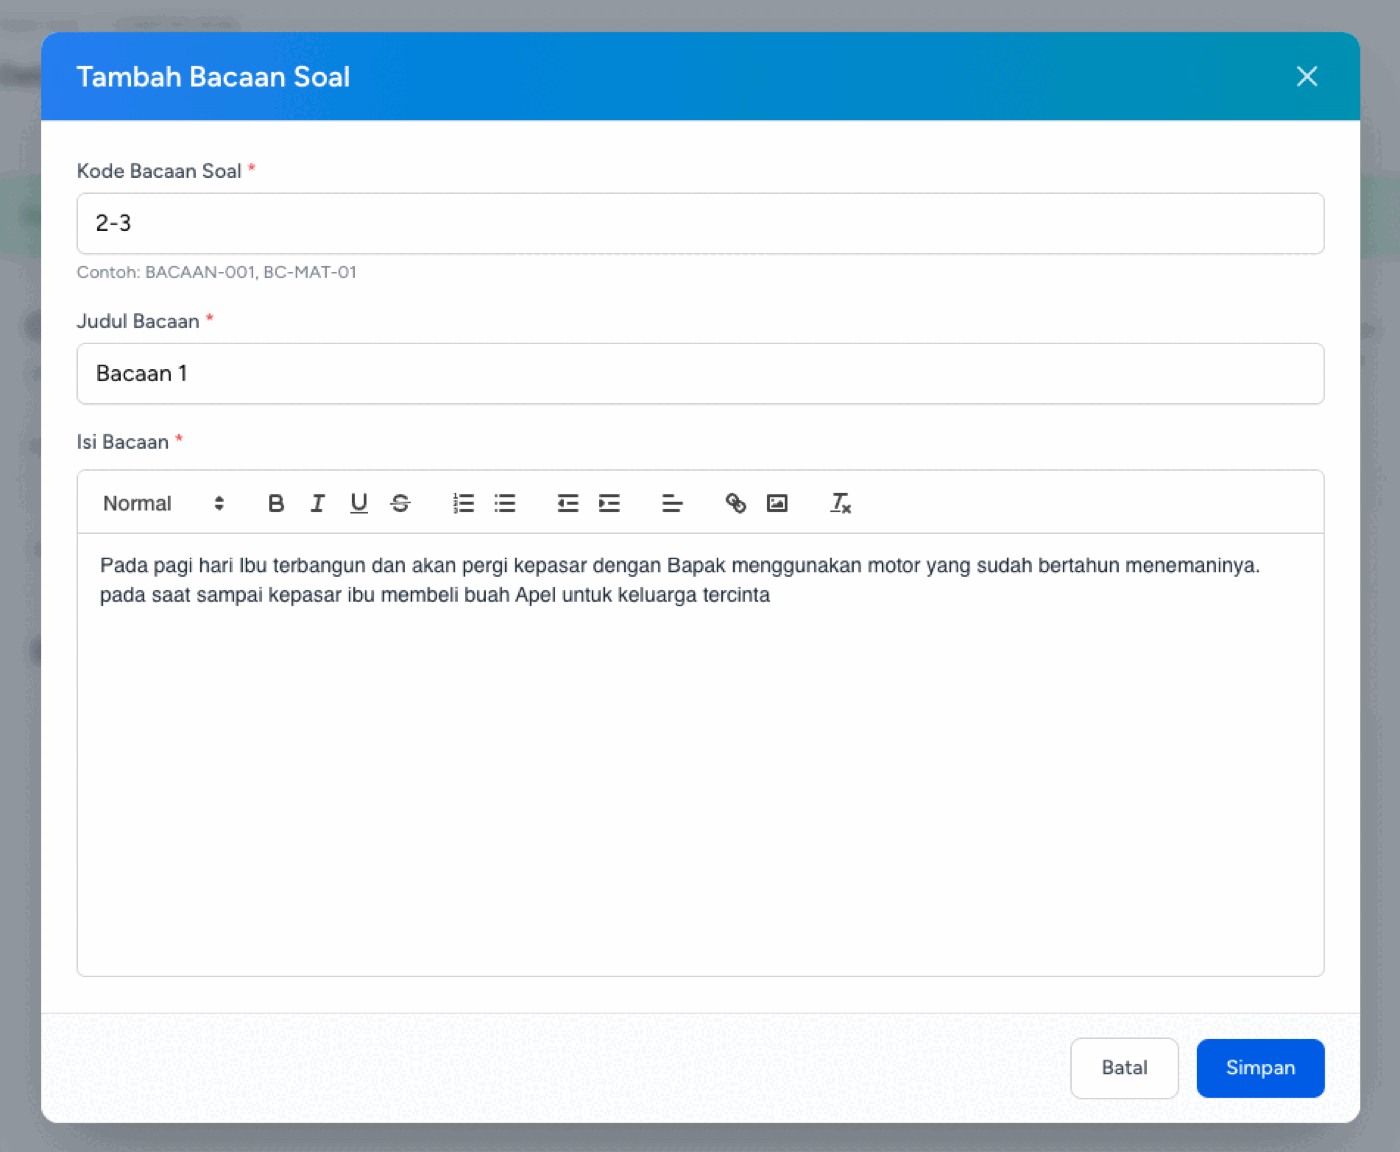Clear text formatting

click(x=840, y=503)
